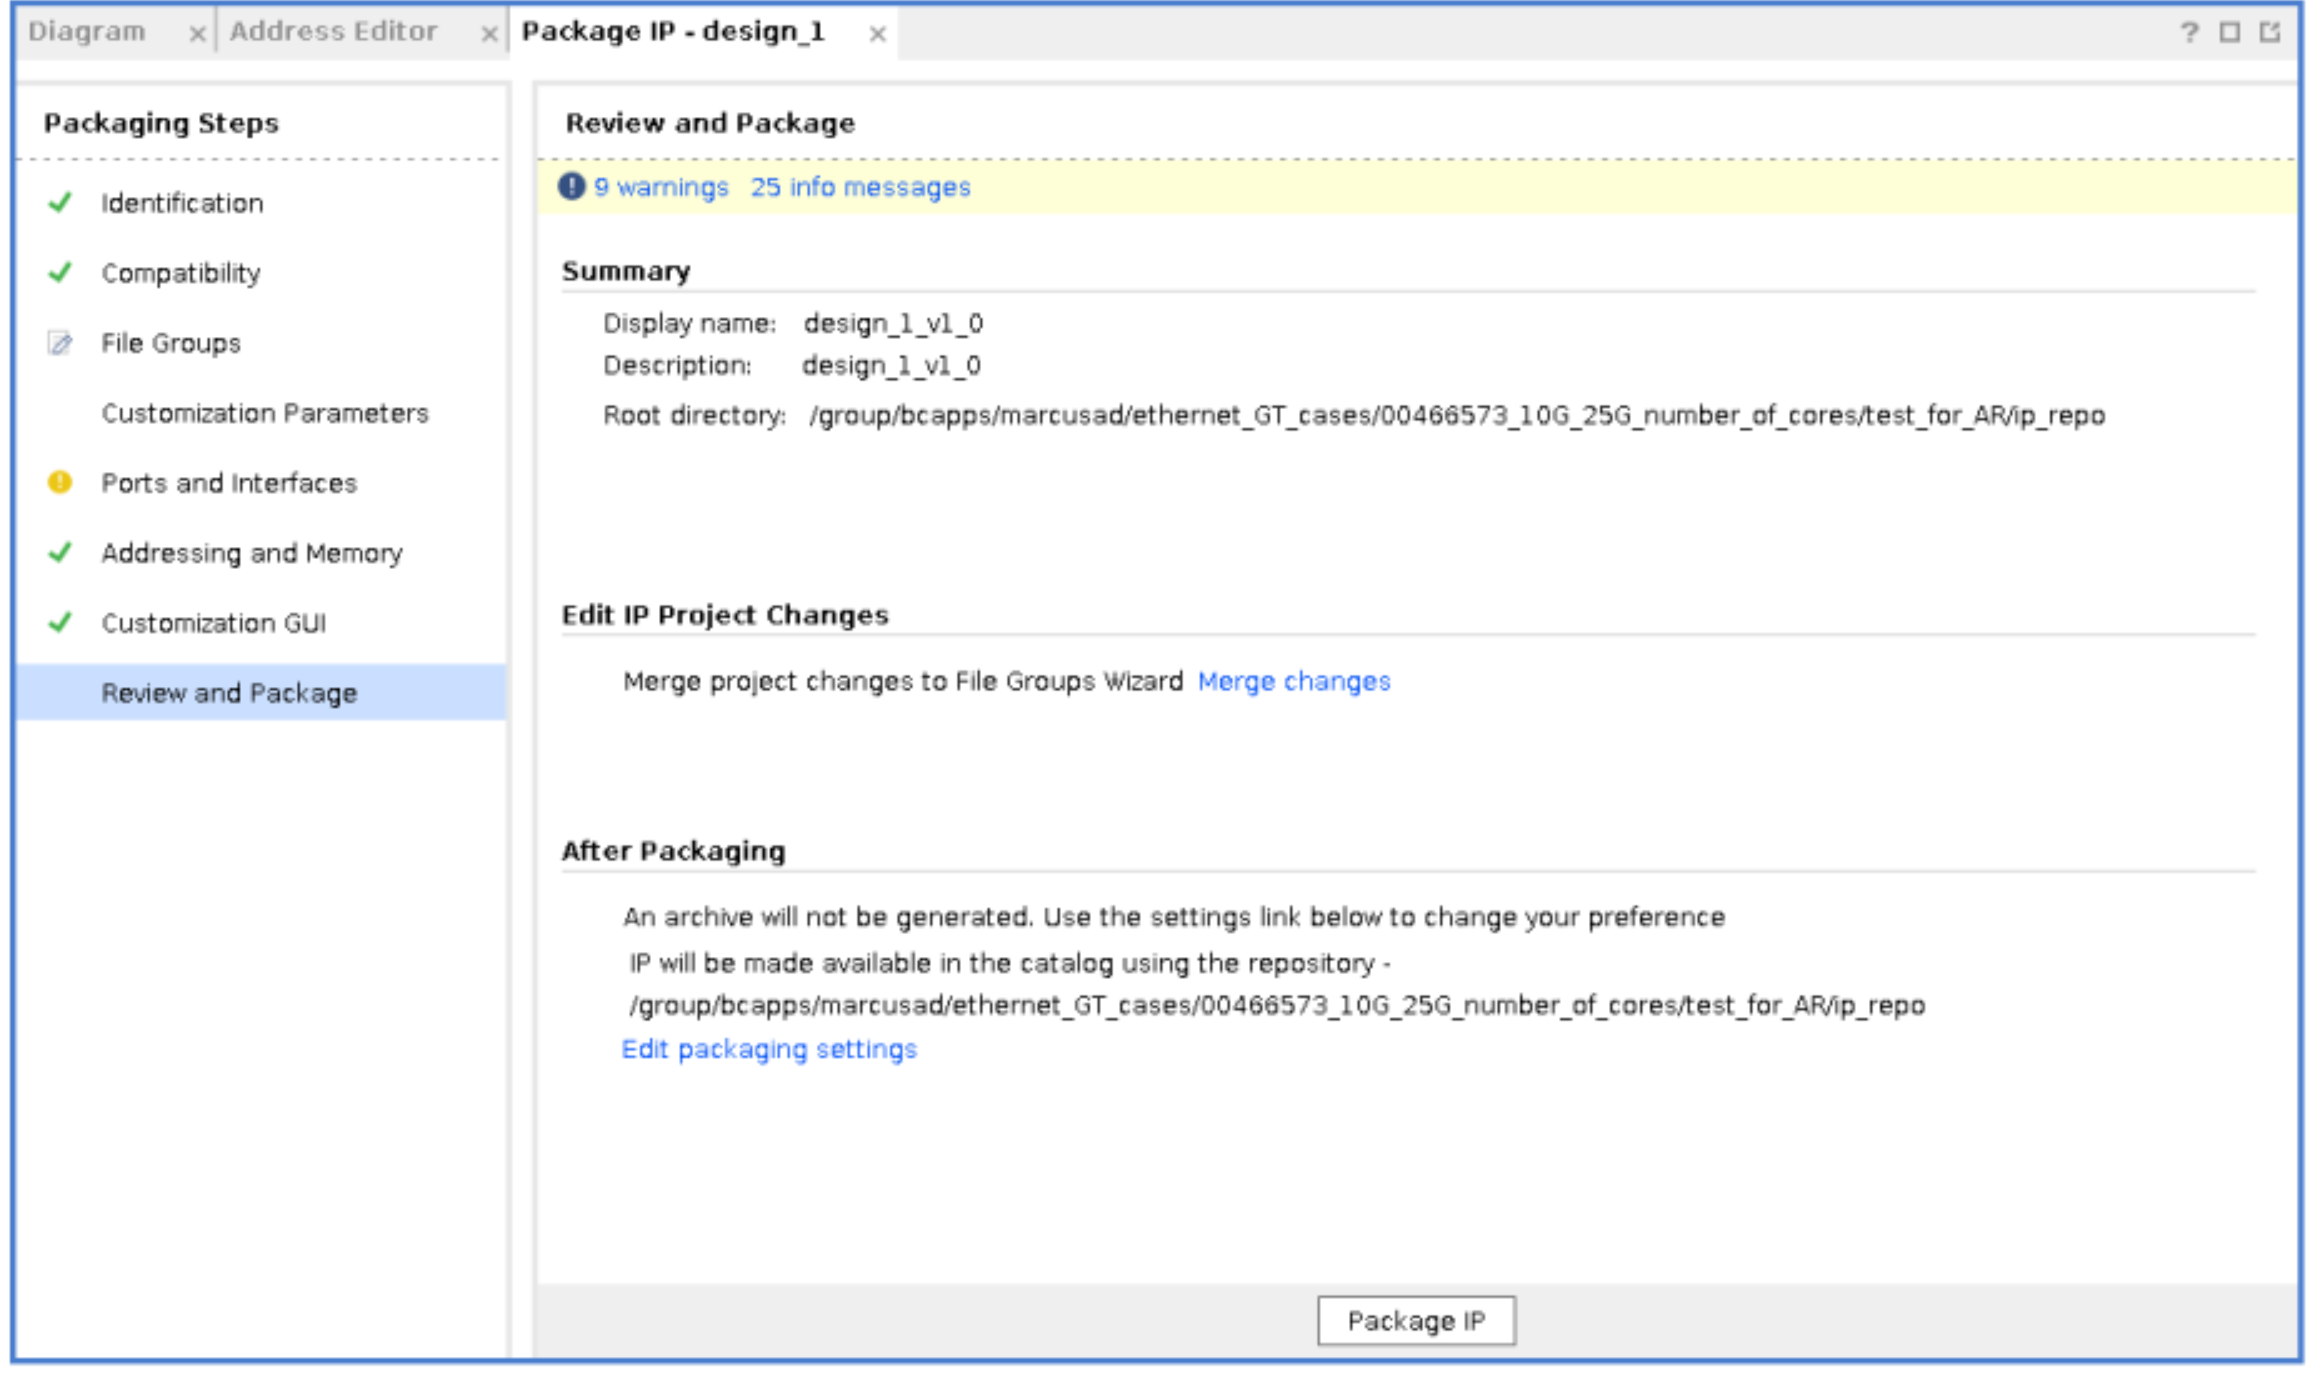View the 9 warnings link

(x=661, y=188)
